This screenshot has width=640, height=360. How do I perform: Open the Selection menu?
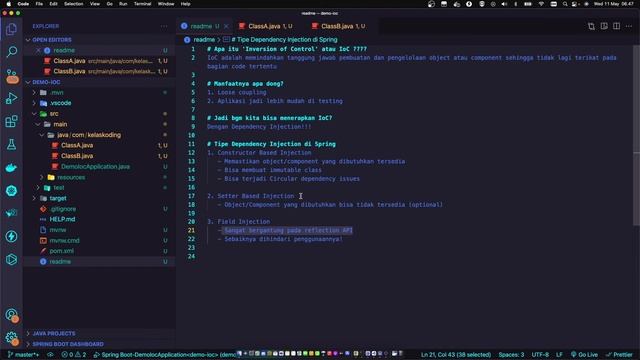(x=73, y=4)
